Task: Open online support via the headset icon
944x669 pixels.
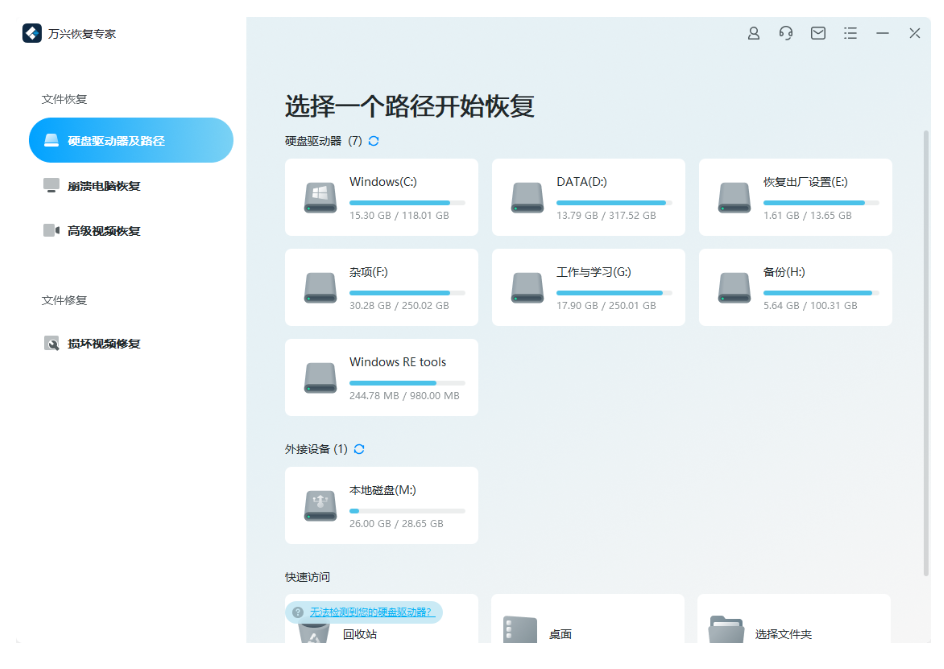Action: coord(785,33)
